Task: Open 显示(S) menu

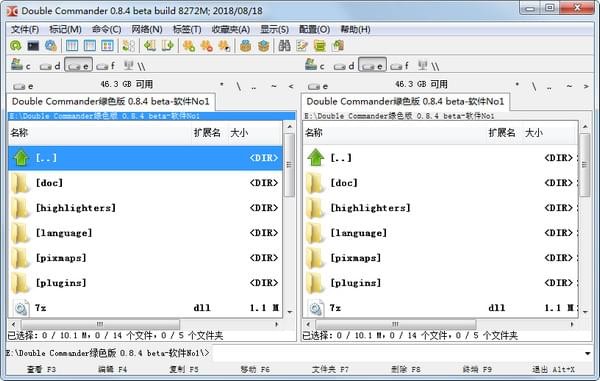Action: click(274, 29)
